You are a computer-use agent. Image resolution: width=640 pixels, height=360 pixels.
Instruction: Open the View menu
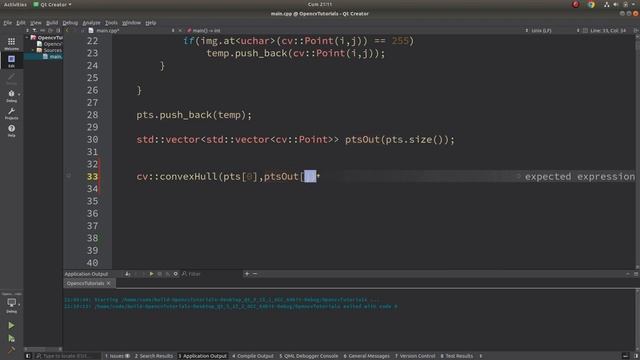(36, 23)
